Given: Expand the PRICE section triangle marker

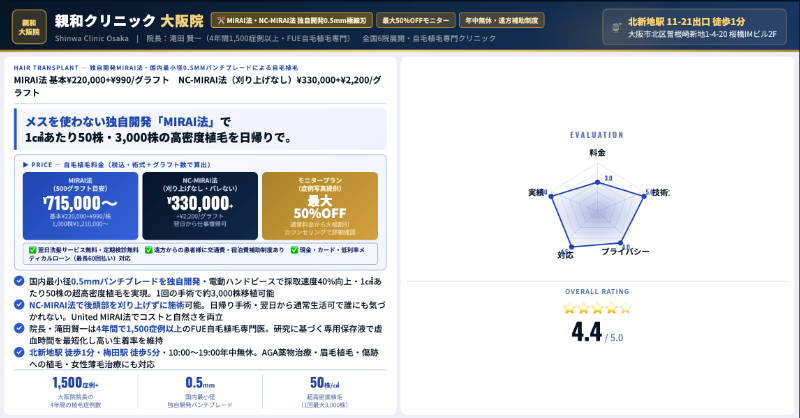Looking at the screenshot, I should [x=27, y=163].
